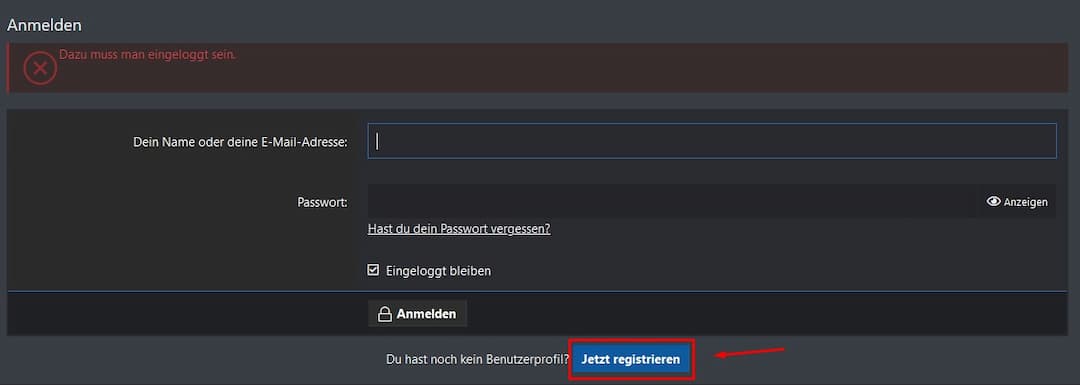Click the Anmelden button
The height and width of the screenshot is (385, 1080).
417,314
